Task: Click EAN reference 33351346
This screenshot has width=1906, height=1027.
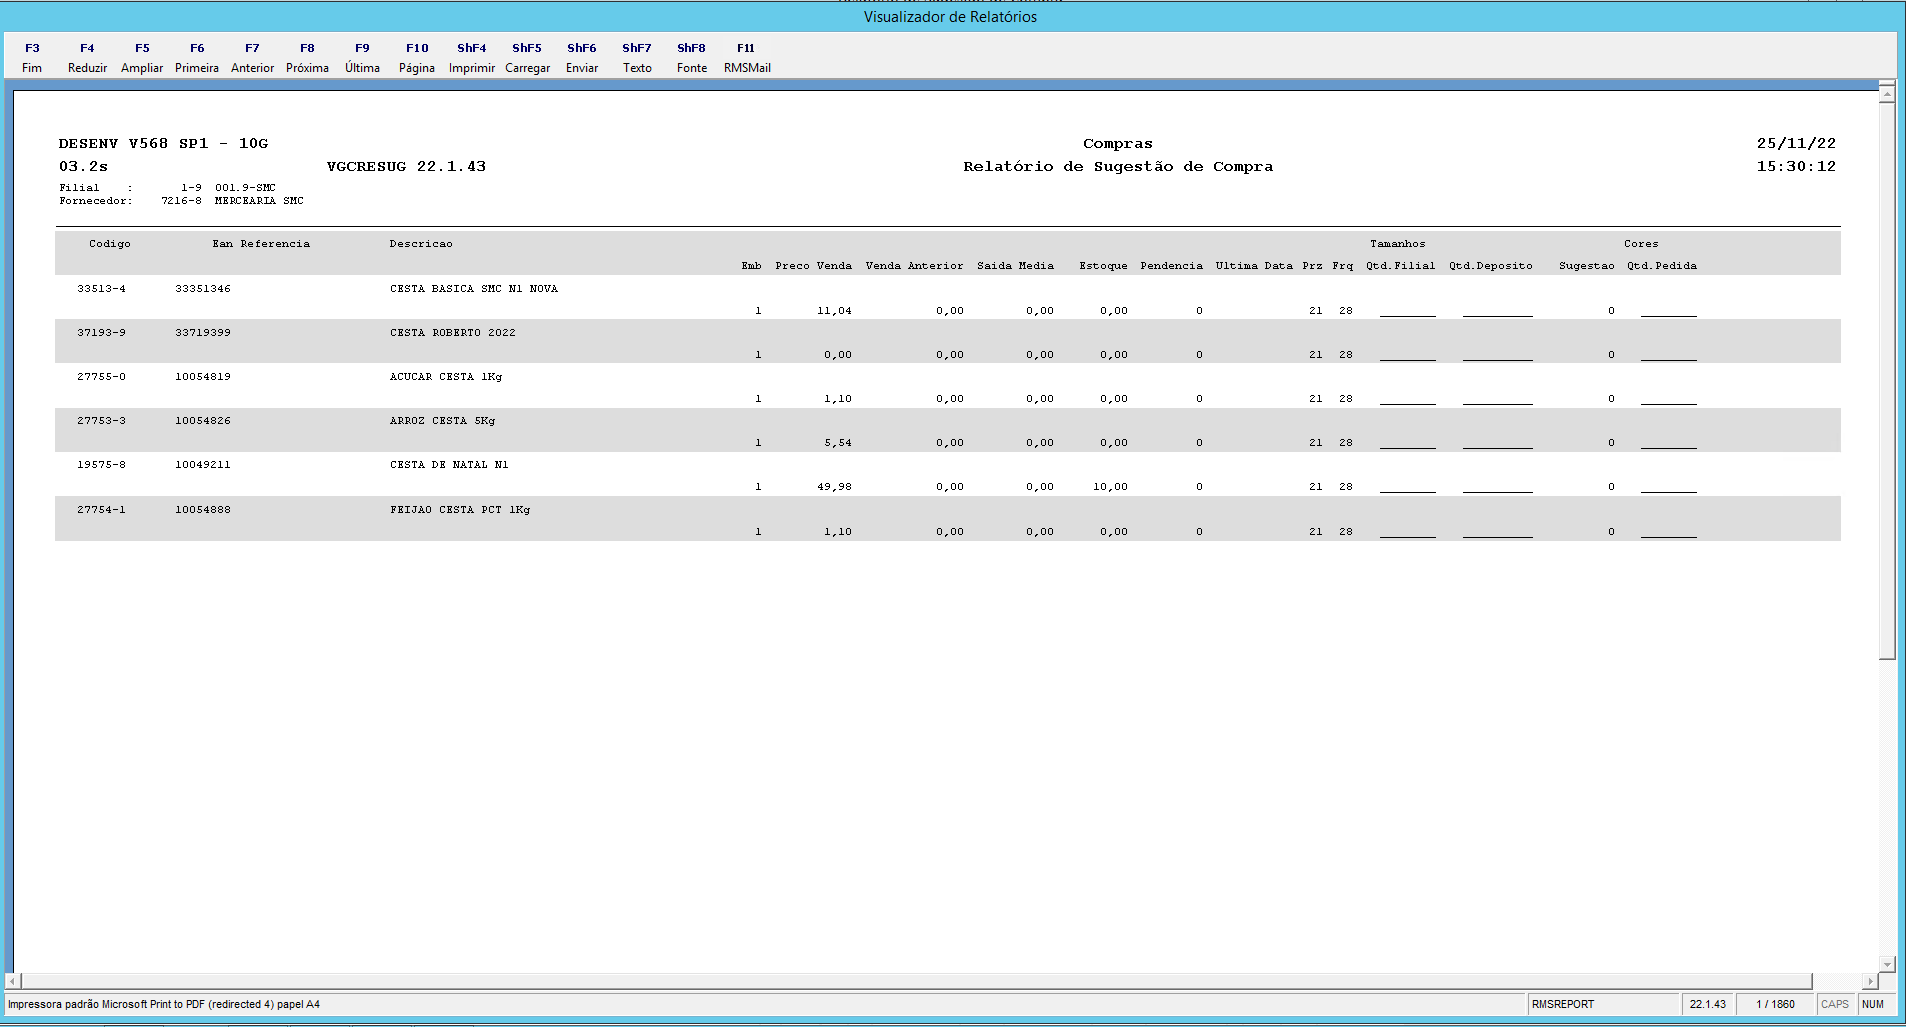Action: 203,289
